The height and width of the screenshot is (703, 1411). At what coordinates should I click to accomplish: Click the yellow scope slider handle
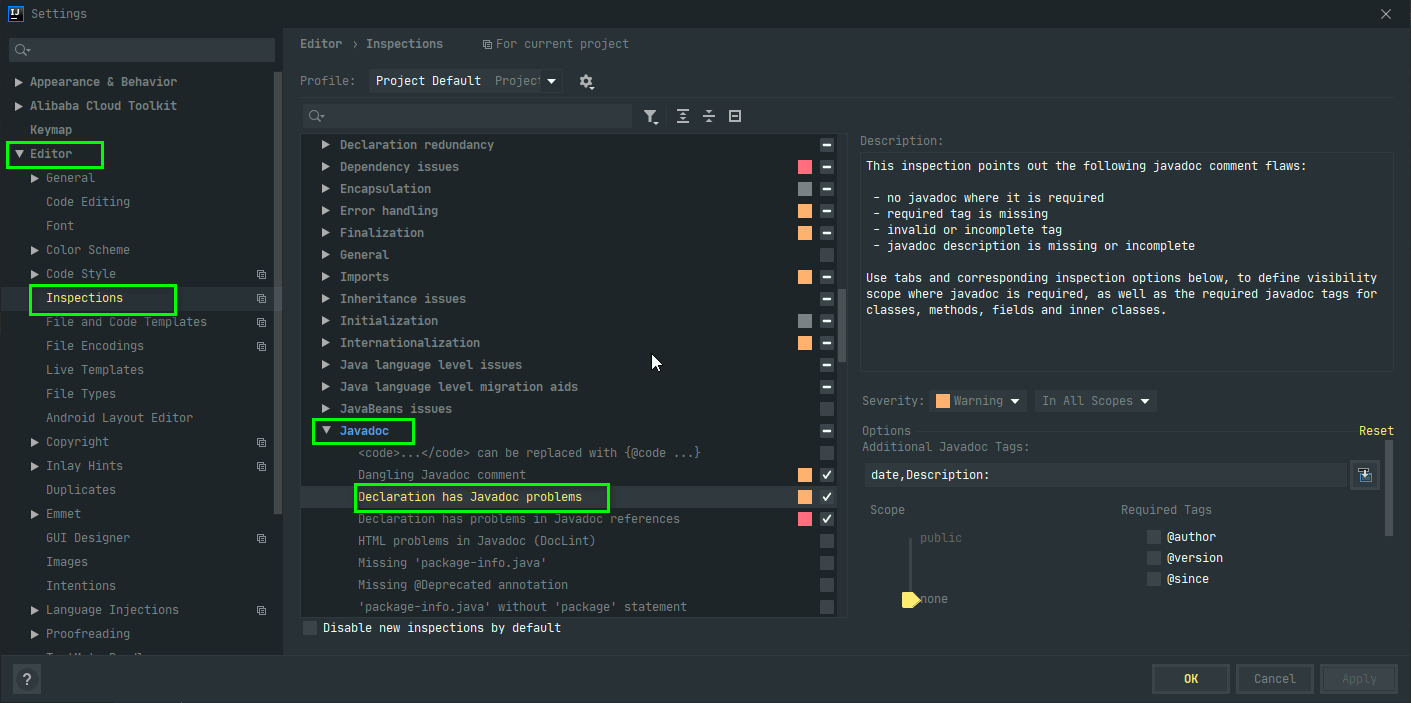910,599
